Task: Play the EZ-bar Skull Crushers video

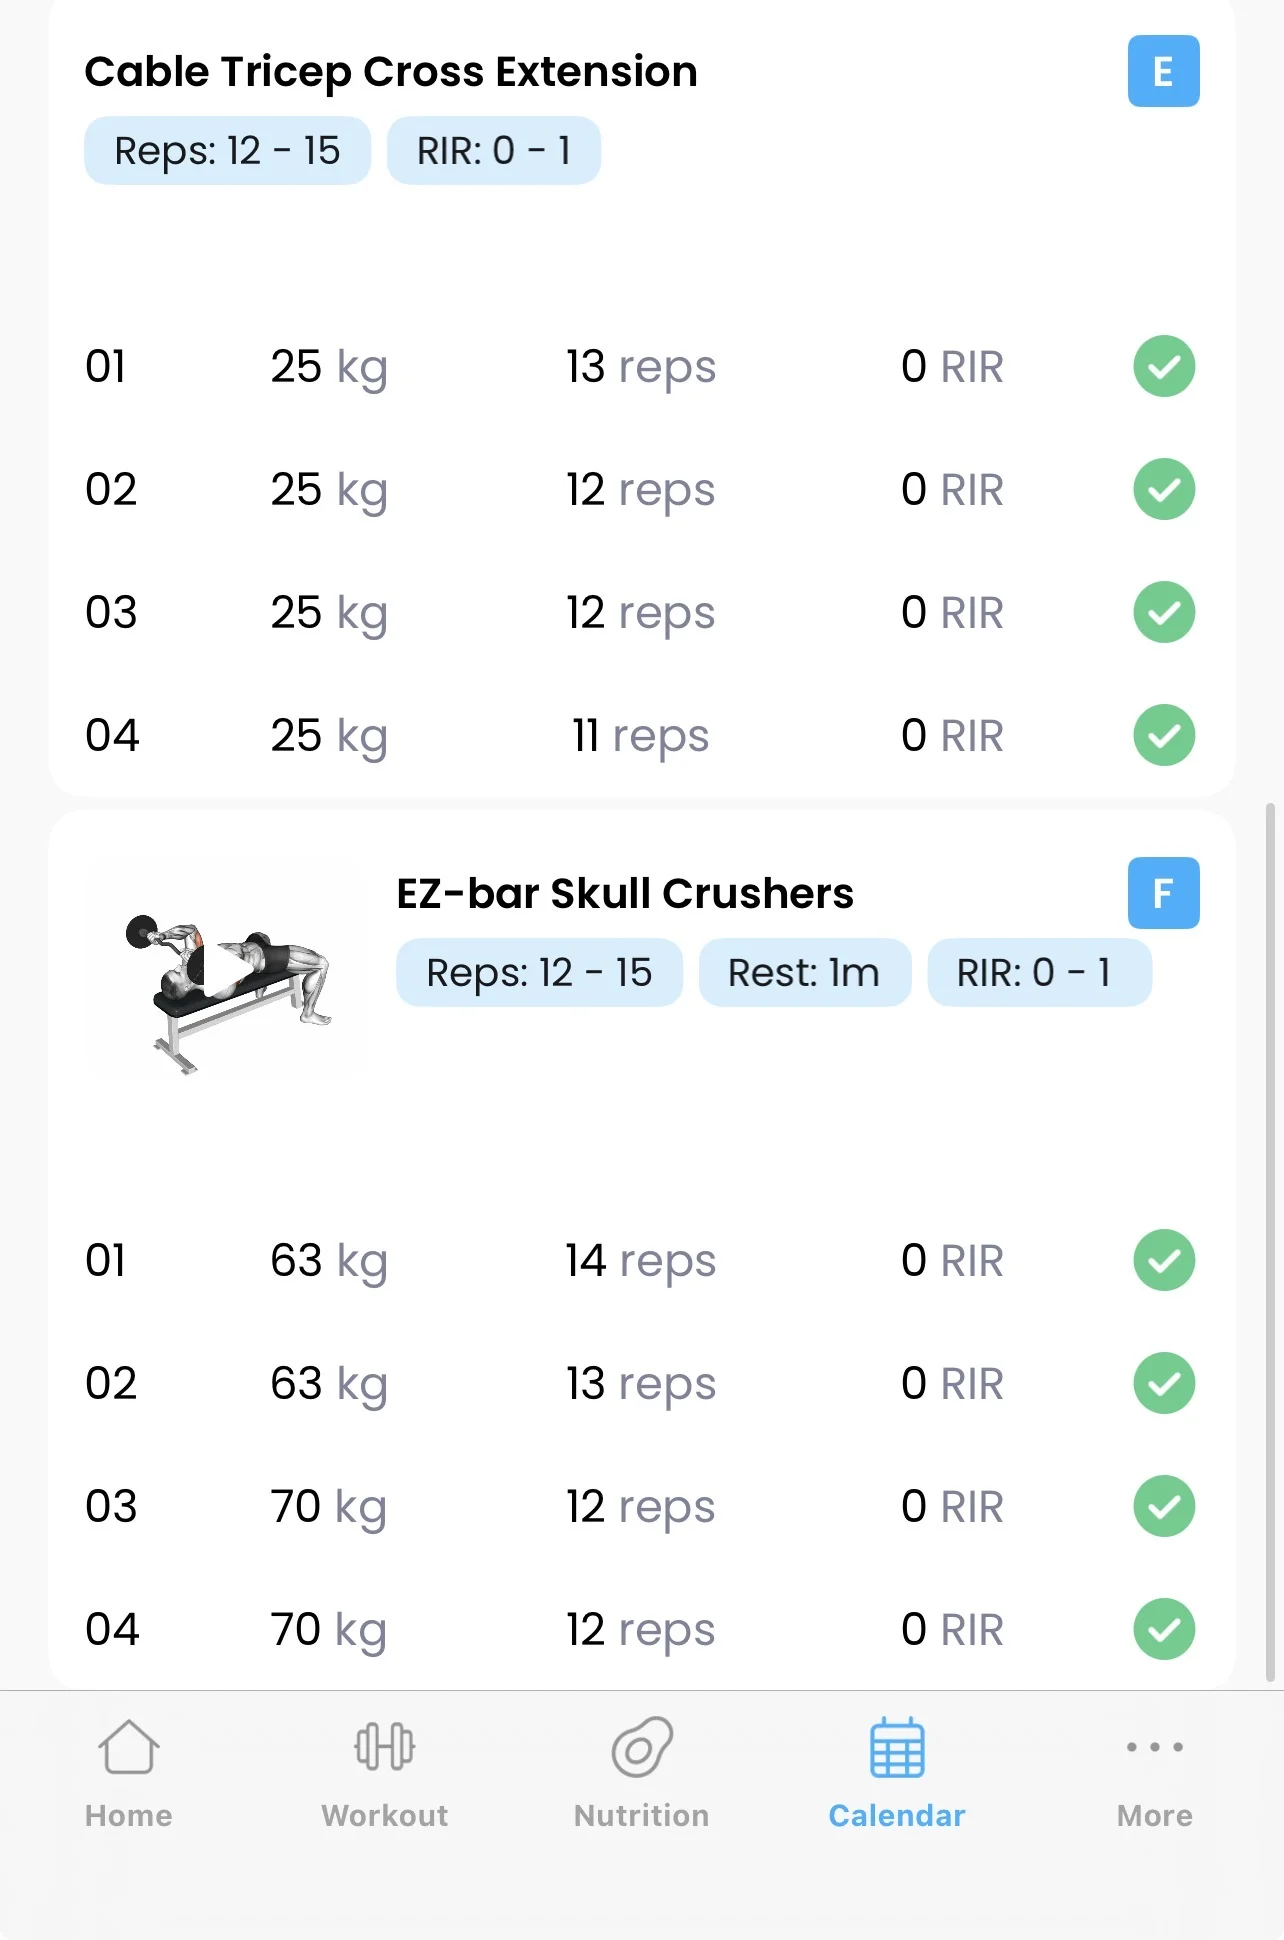Action: click(x=227, y=970)
